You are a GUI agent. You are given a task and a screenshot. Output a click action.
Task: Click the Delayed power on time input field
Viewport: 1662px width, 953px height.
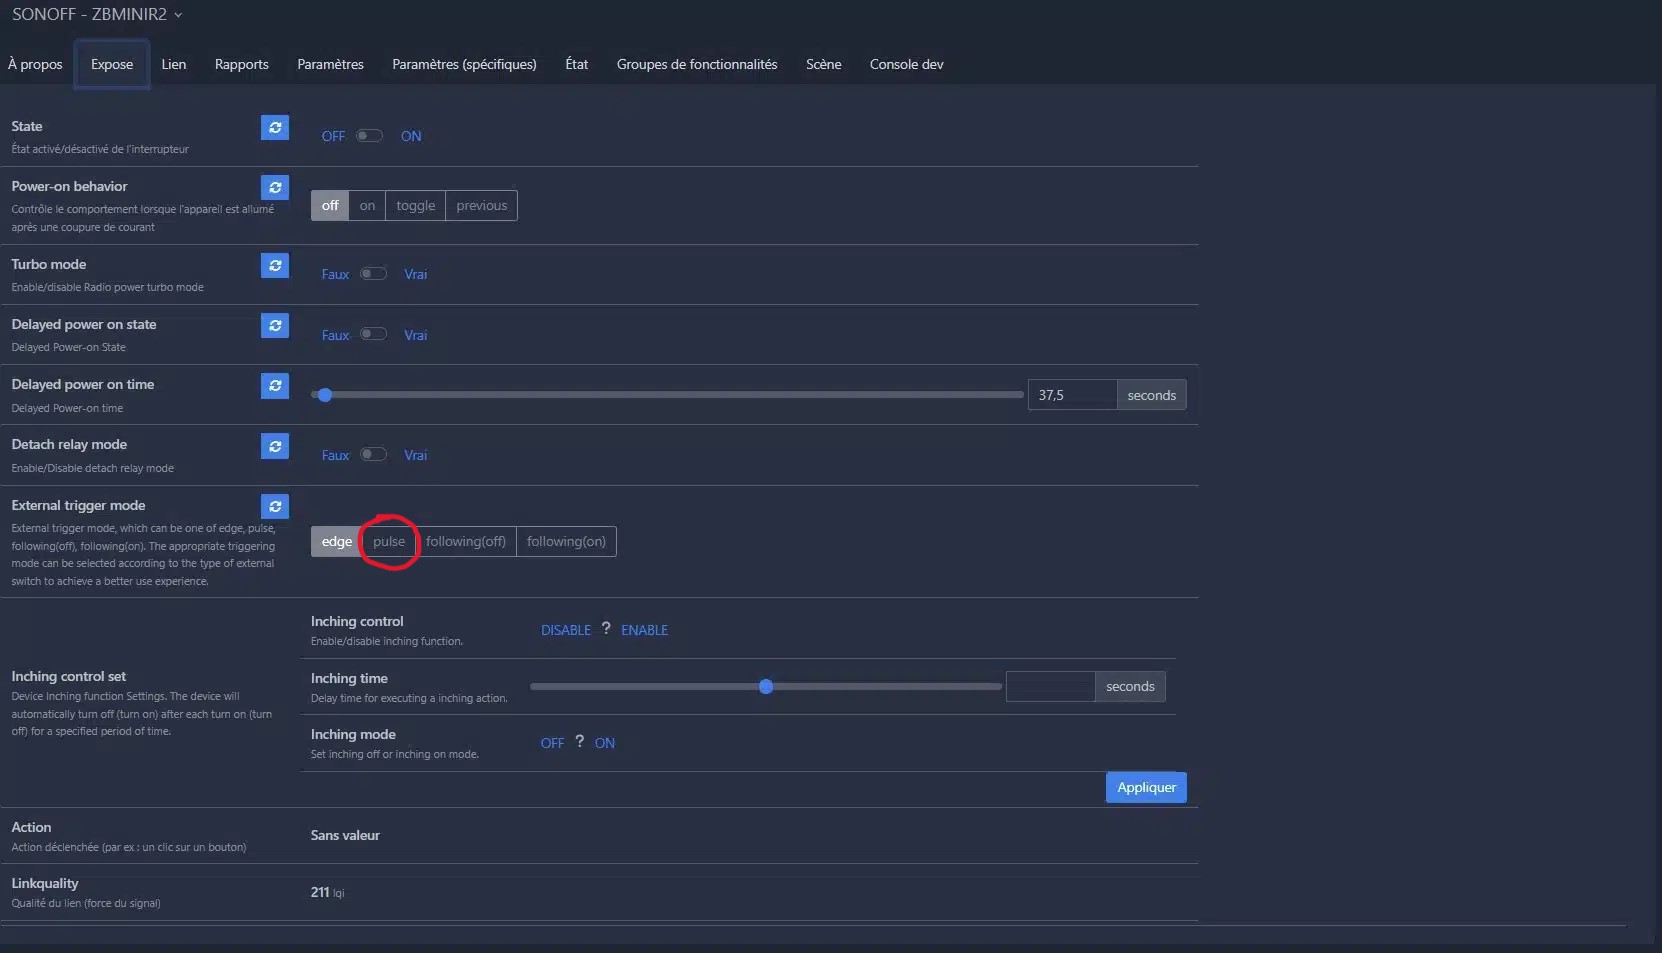1071,396
